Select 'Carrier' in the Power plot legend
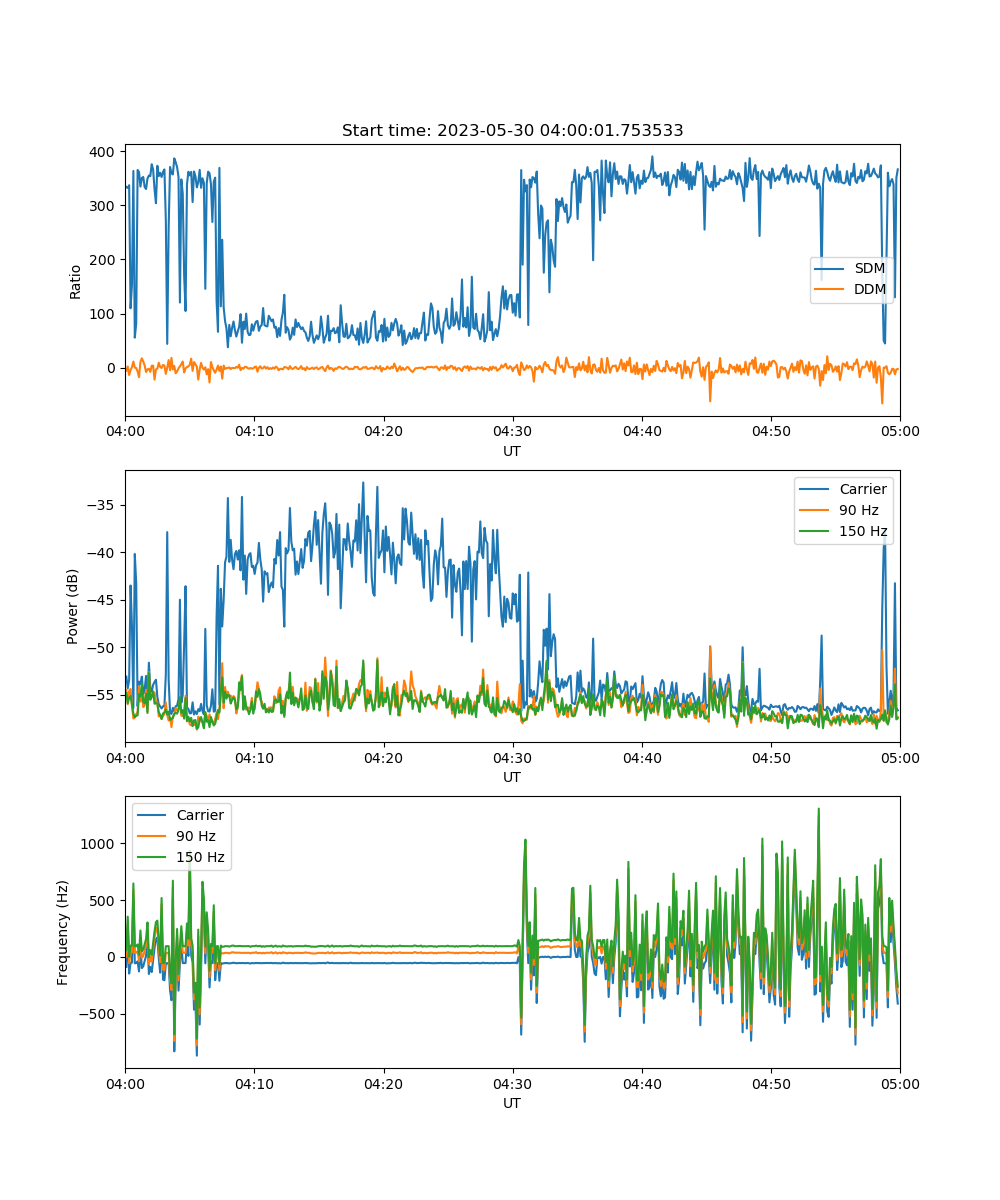 (863, 489)
